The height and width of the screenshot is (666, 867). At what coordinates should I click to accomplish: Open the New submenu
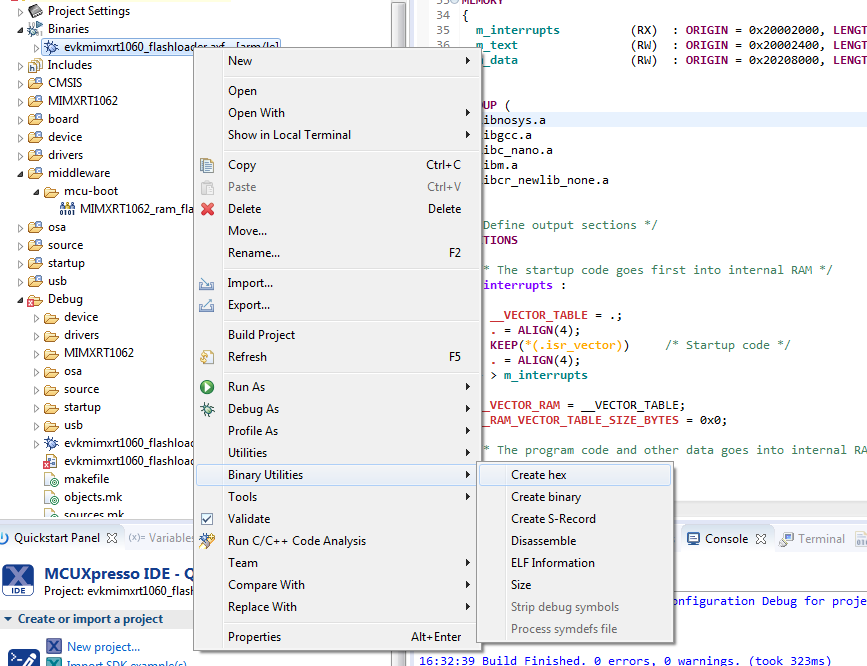tap(337, 61)
